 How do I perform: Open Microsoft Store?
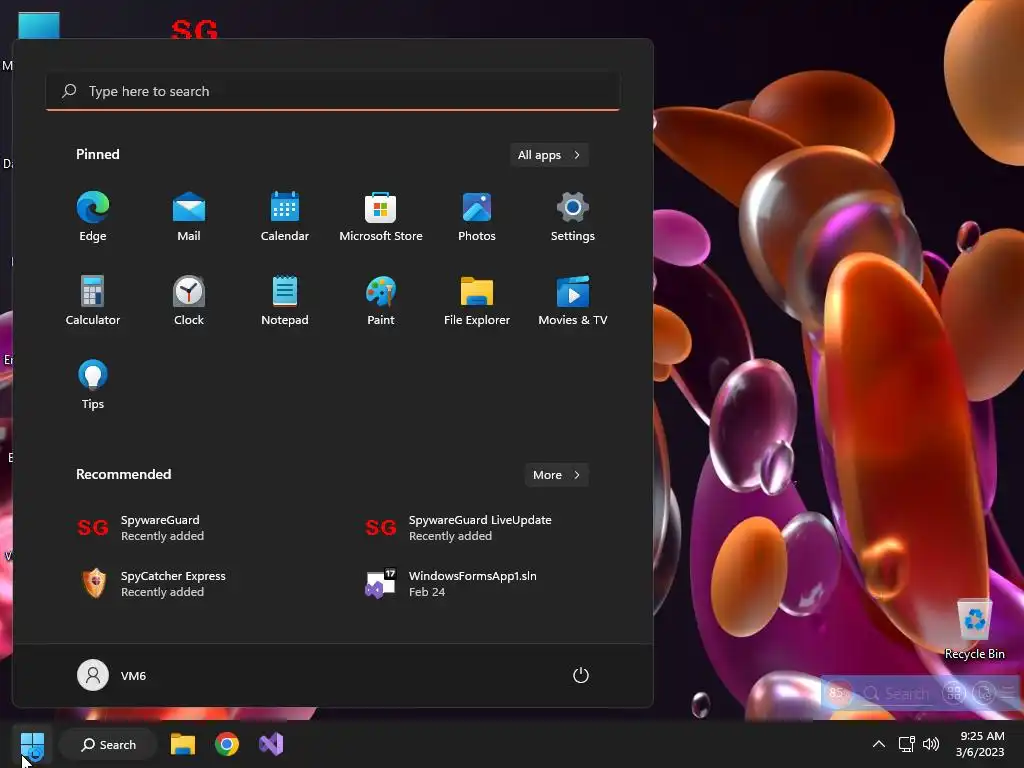click(x=381, y=217)
